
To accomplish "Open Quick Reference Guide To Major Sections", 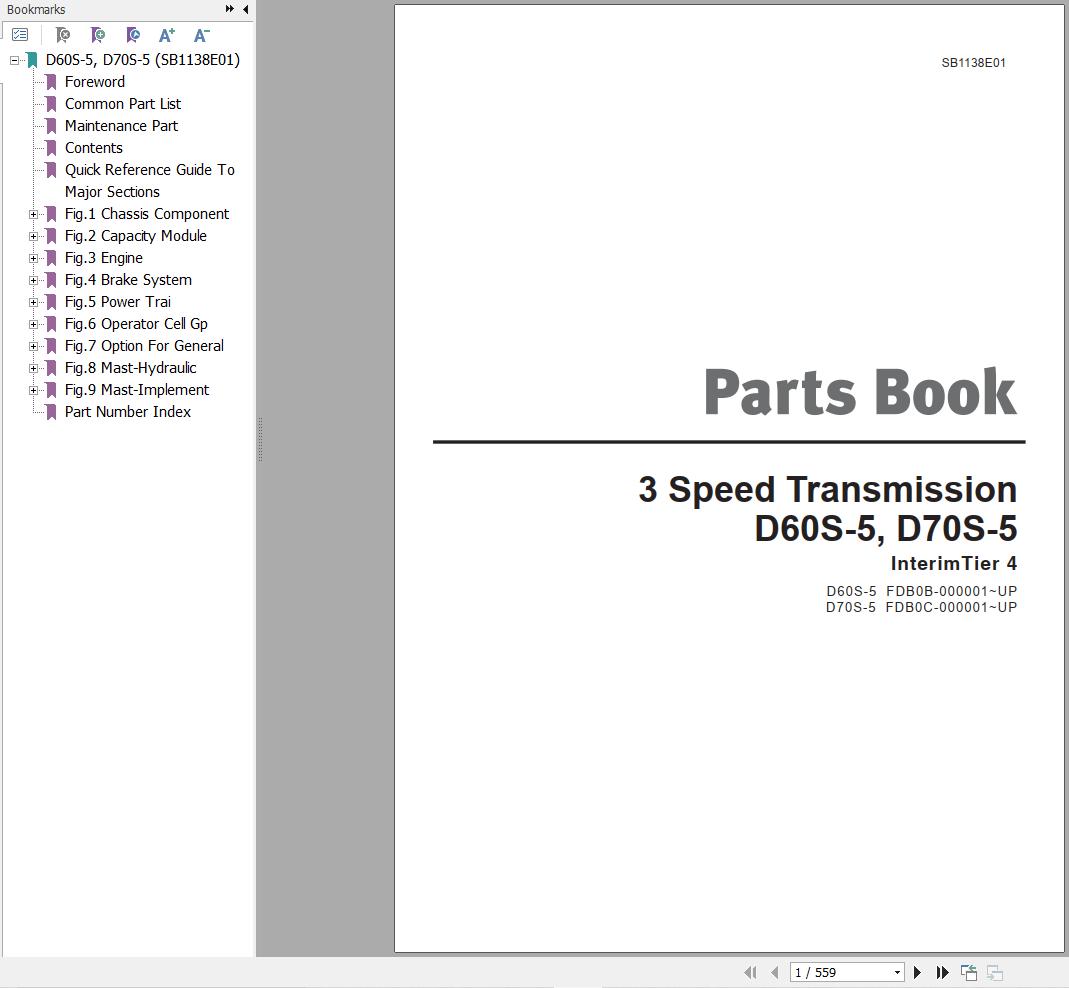I will click(x=149, y=181).
